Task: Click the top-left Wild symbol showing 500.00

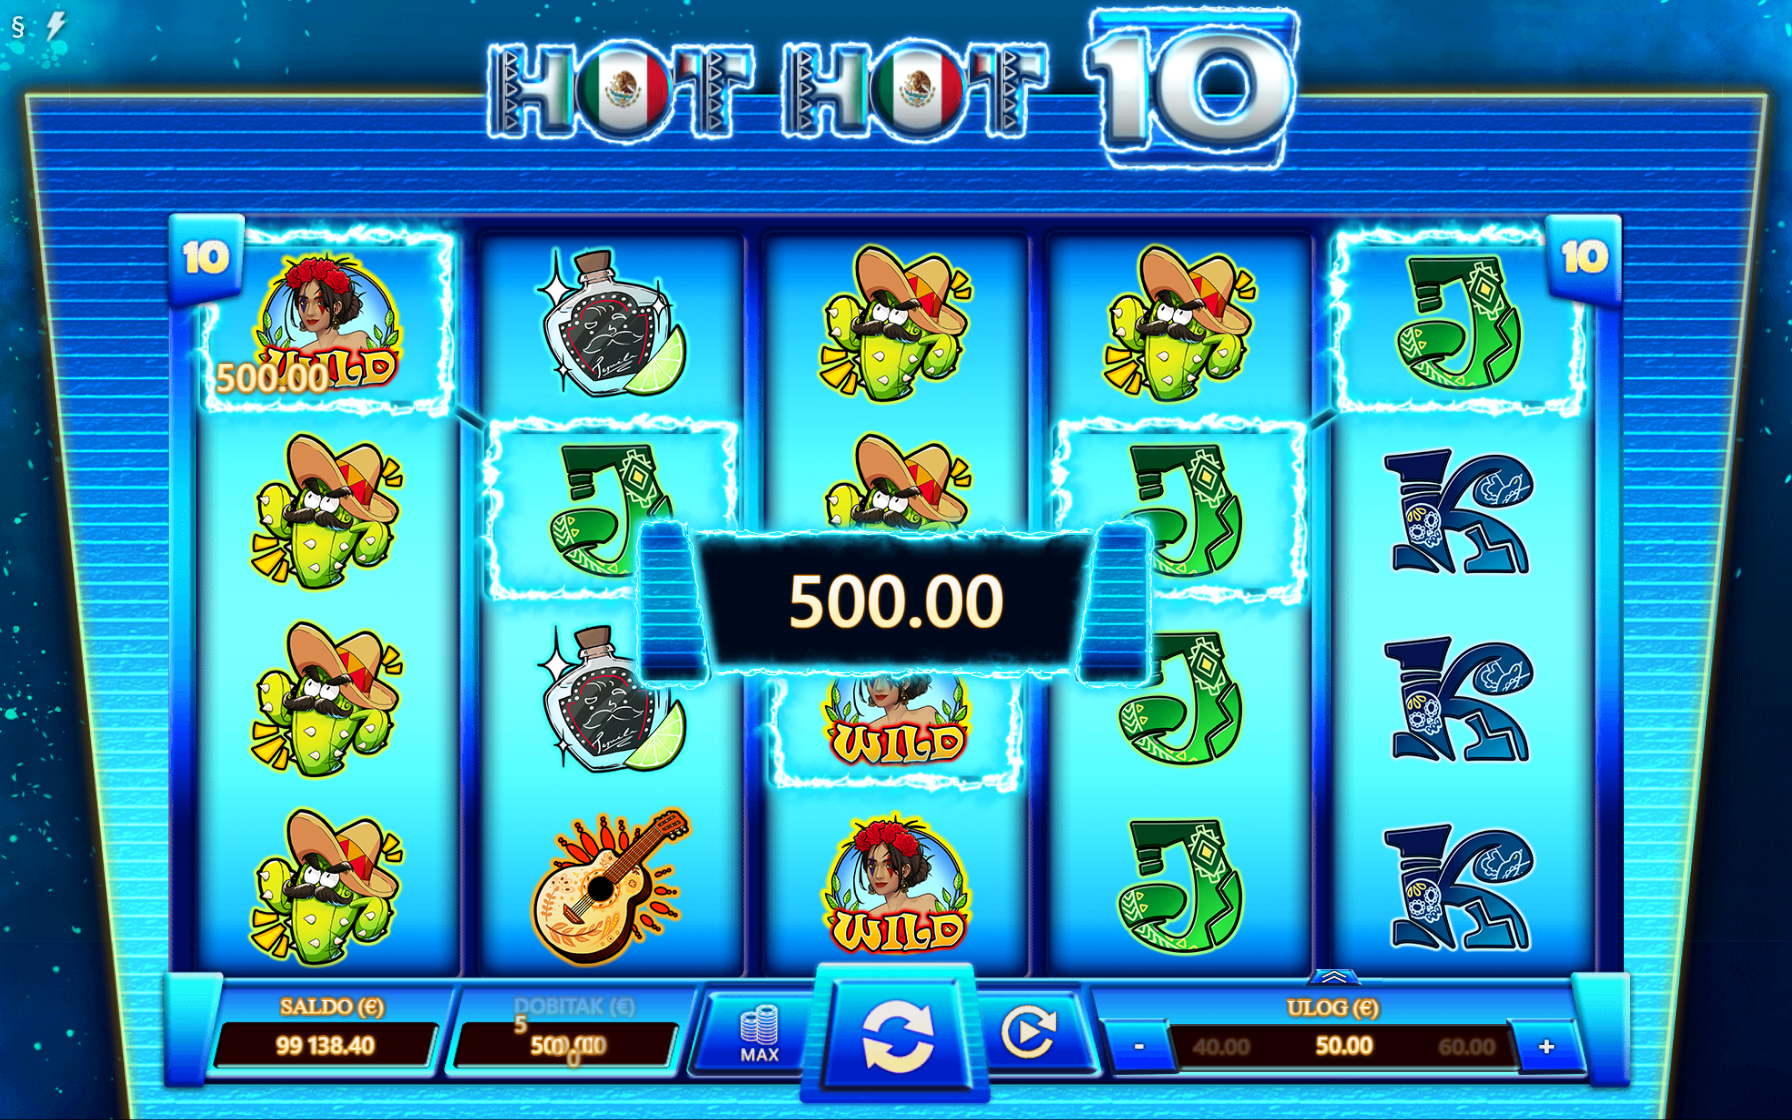Action: 326,323
